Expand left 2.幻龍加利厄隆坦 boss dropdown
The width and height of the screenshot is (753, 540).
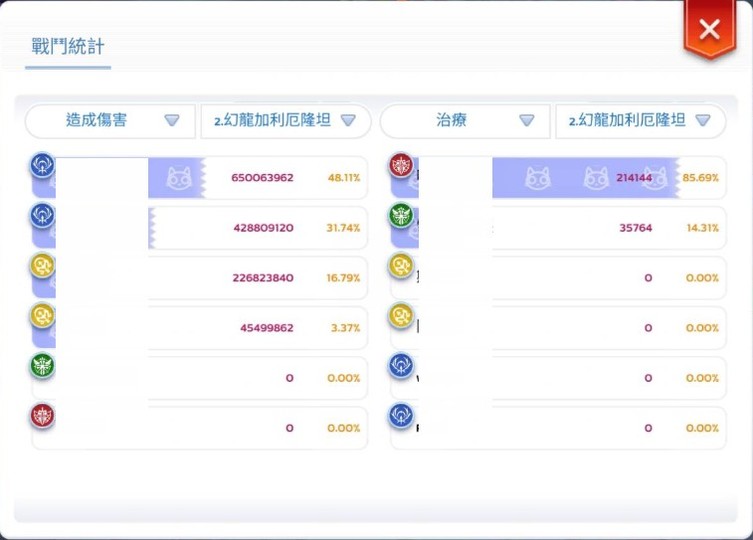coord(285,120)
